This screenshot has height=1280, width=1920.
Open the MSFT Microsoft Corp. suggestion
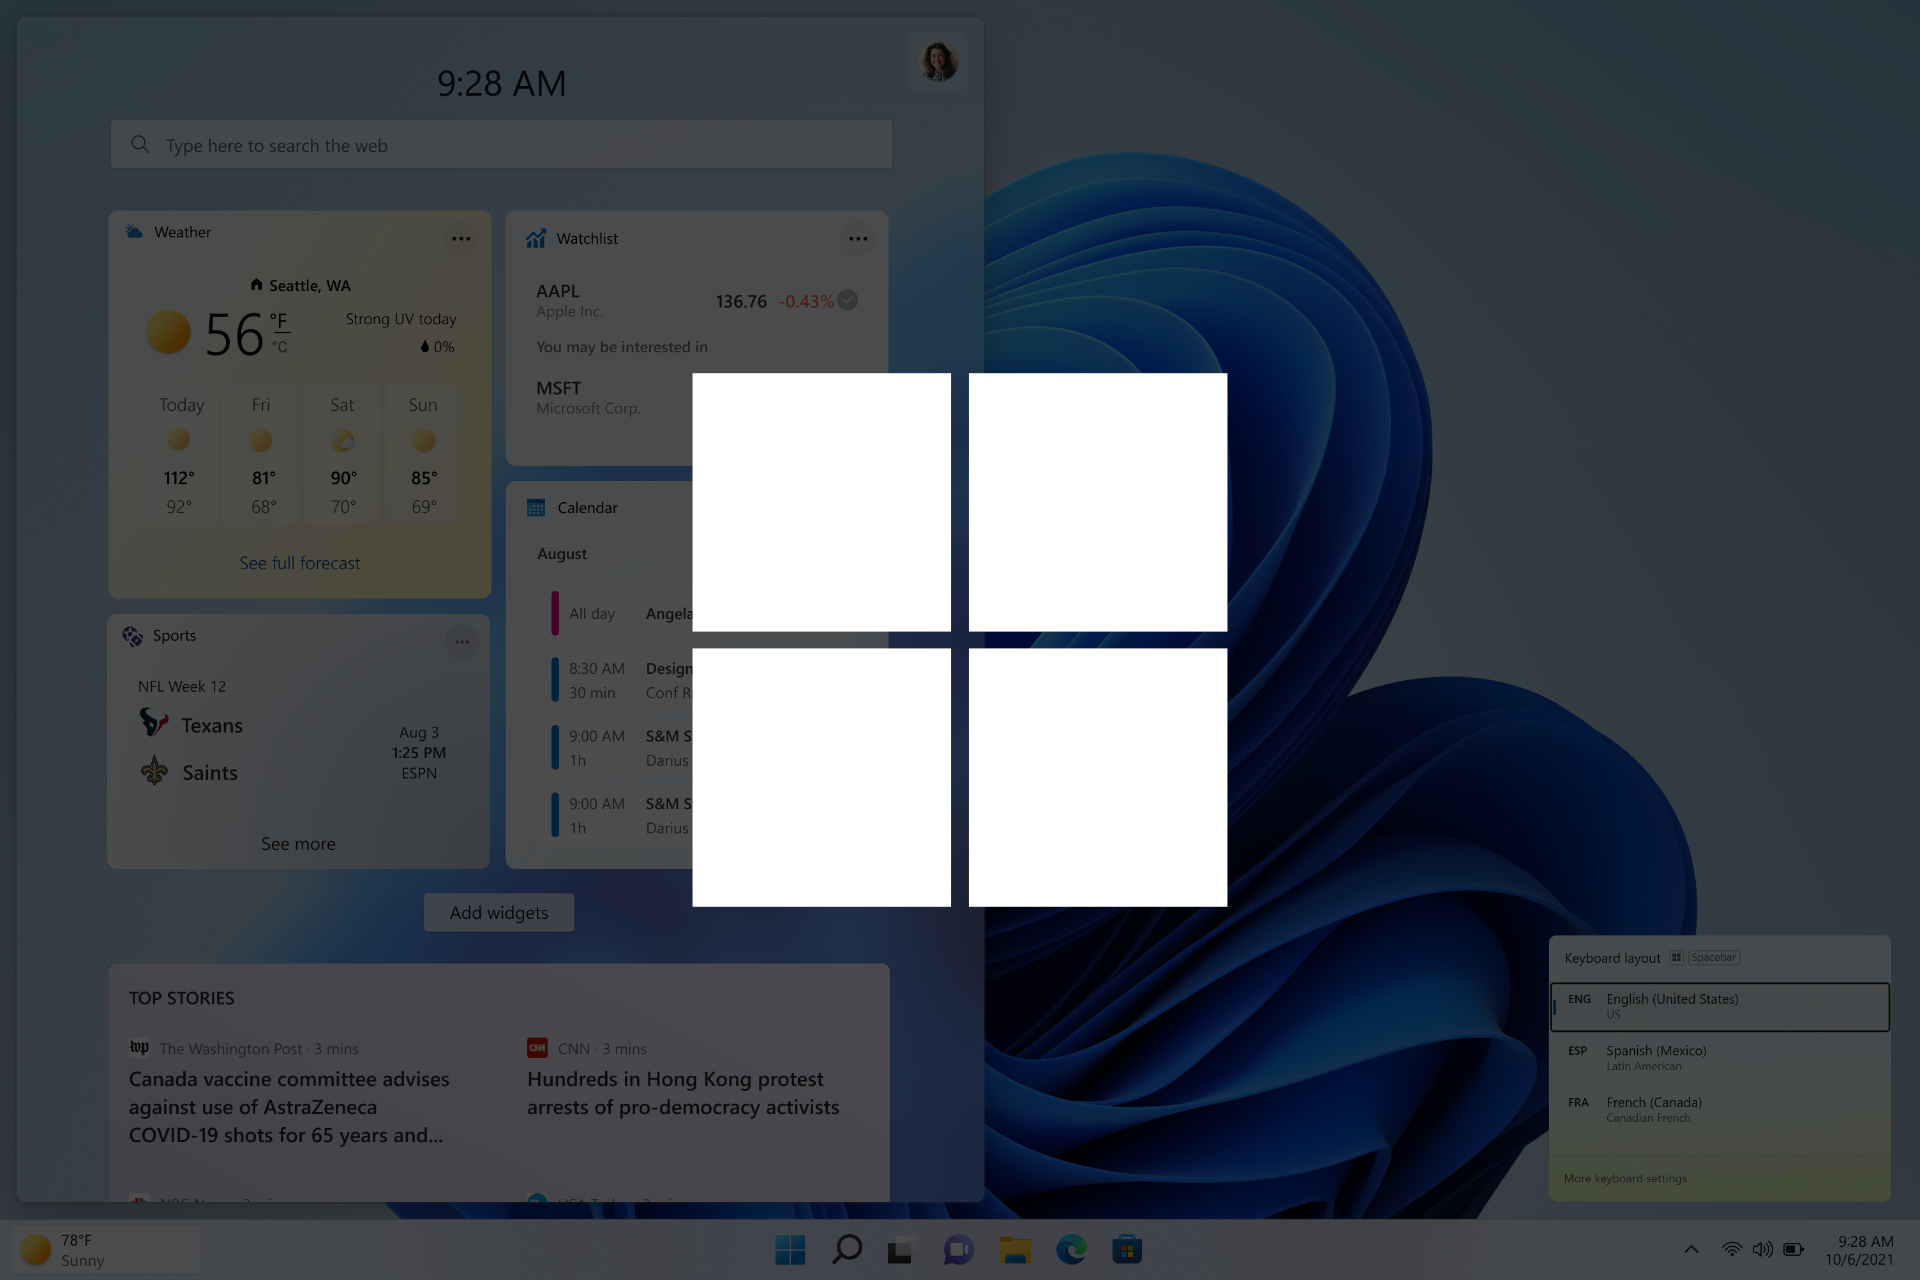(x=588, y=397)
